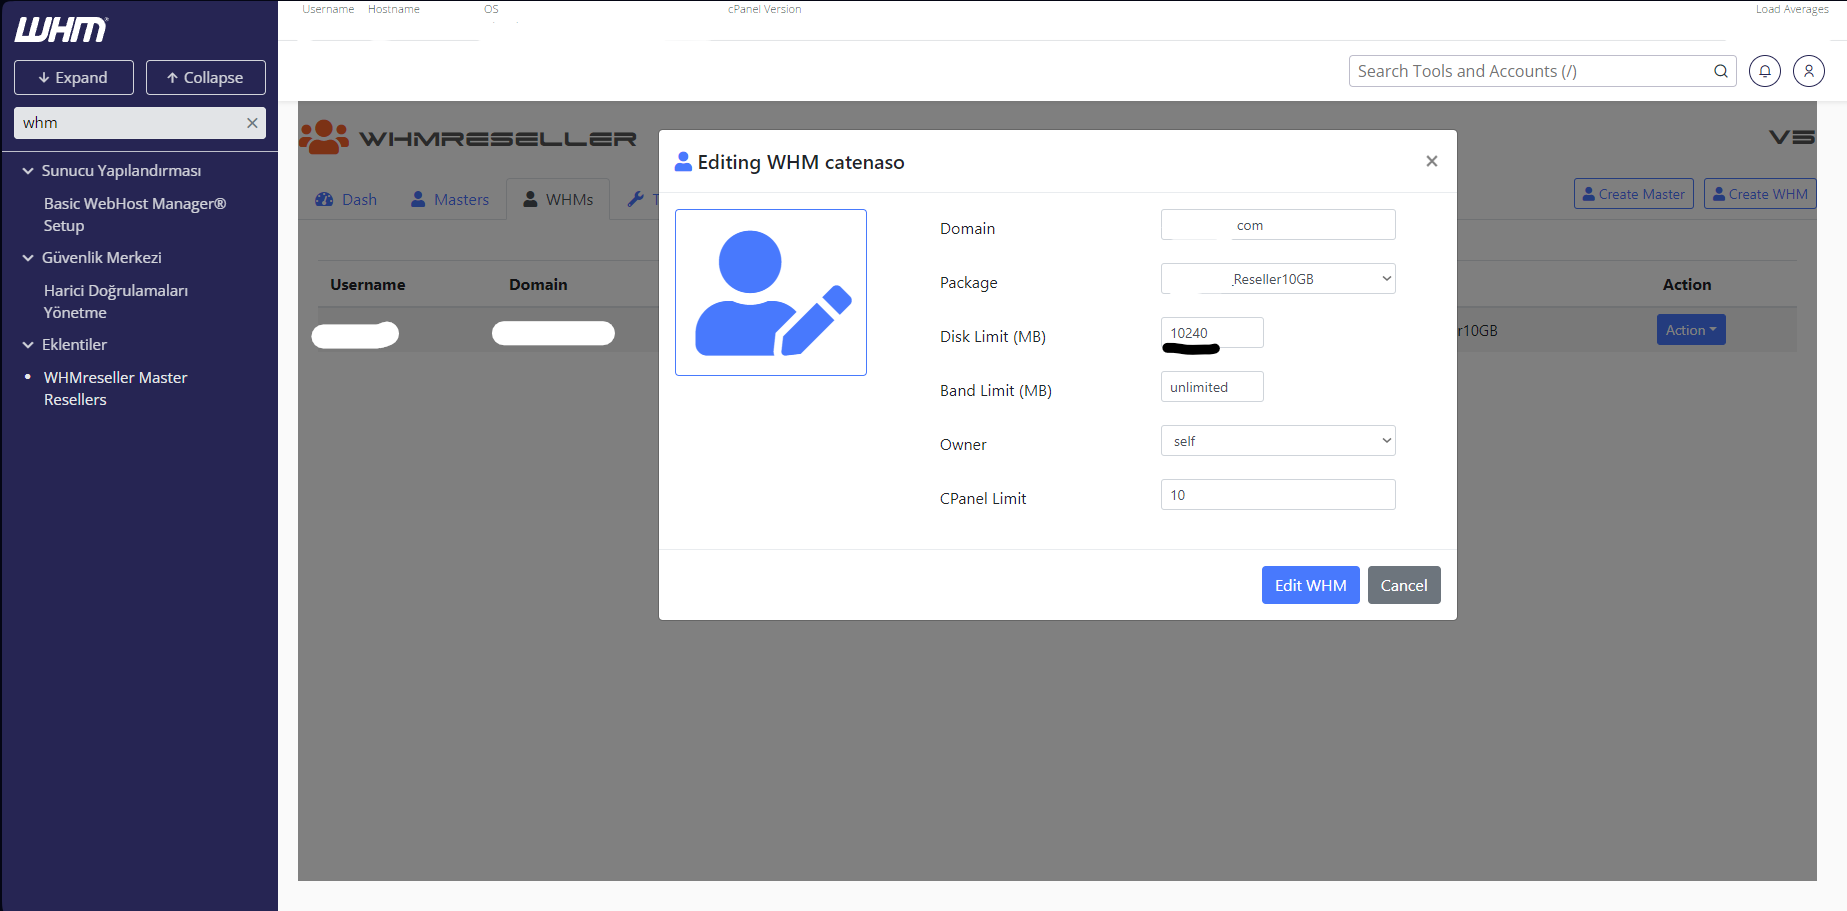Open the Owner dropdown

pyautogui.click(x=1278, y=441)
